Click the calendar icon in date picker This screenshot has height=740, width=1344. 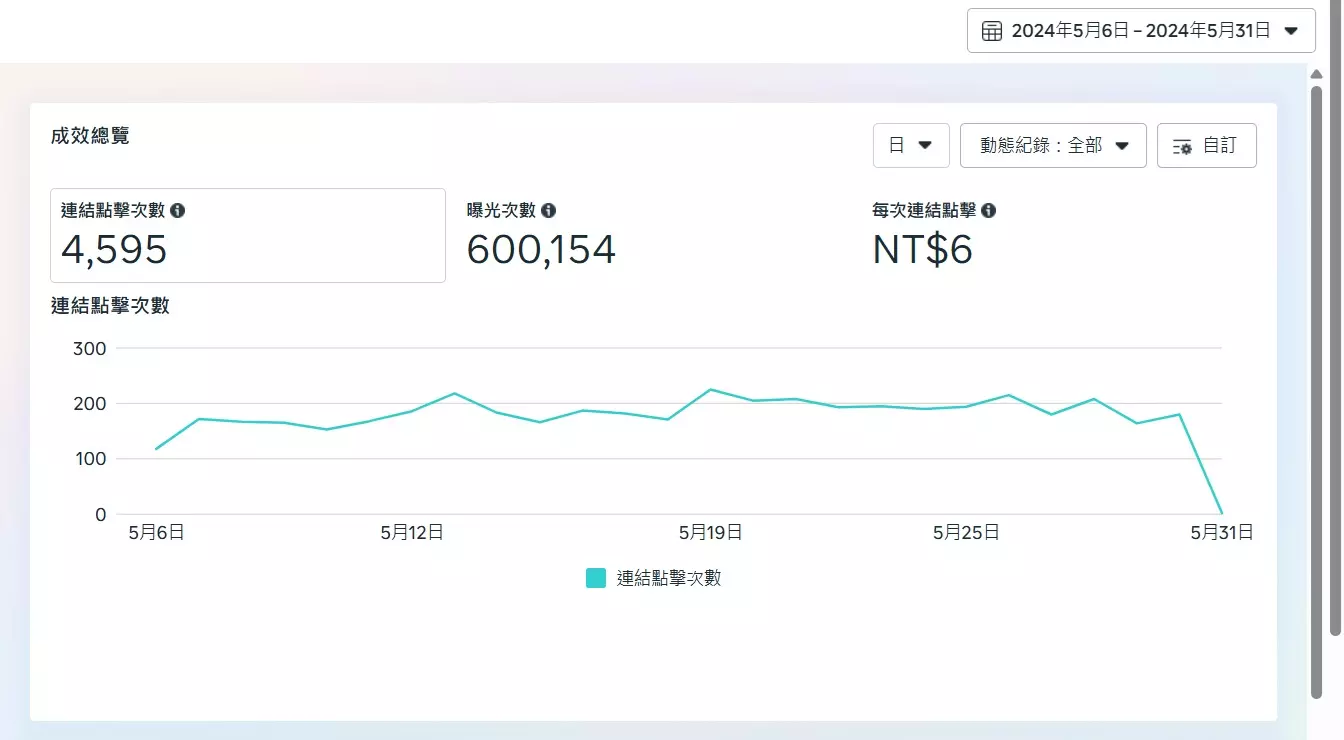tap(992, 31)
